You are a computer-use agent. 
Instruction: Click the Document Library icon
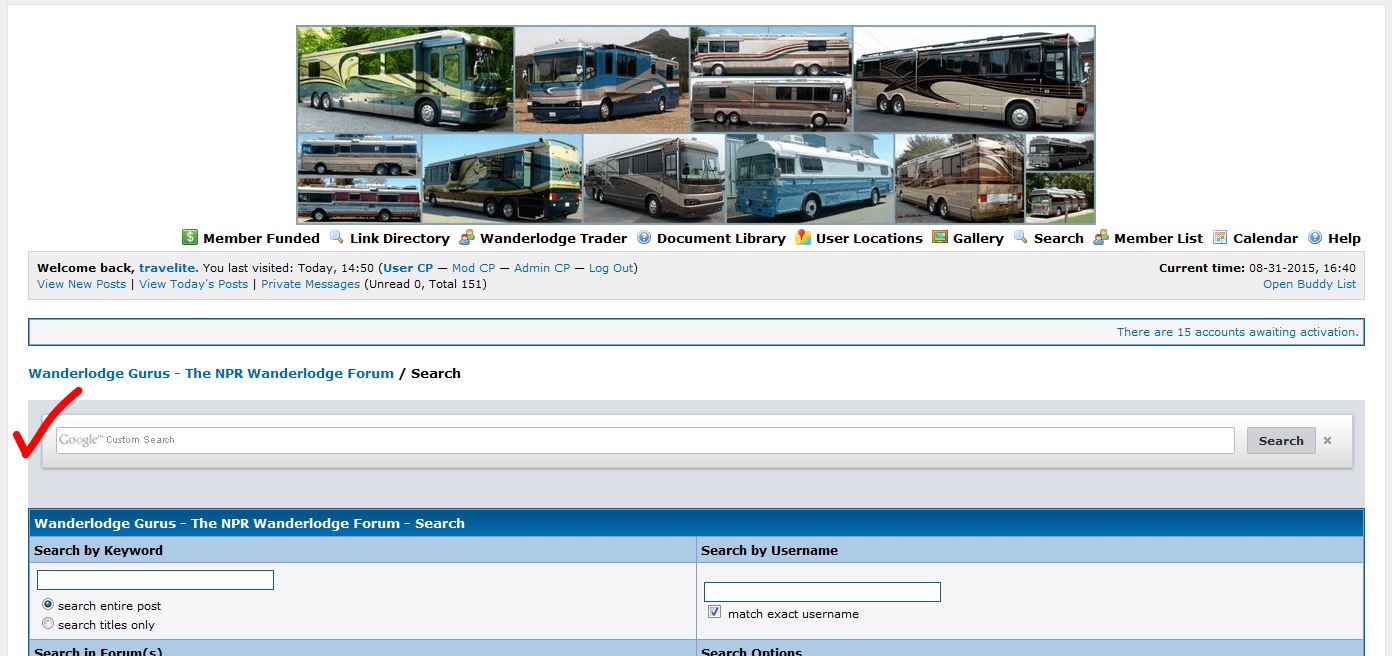click(x=644, y=238)
